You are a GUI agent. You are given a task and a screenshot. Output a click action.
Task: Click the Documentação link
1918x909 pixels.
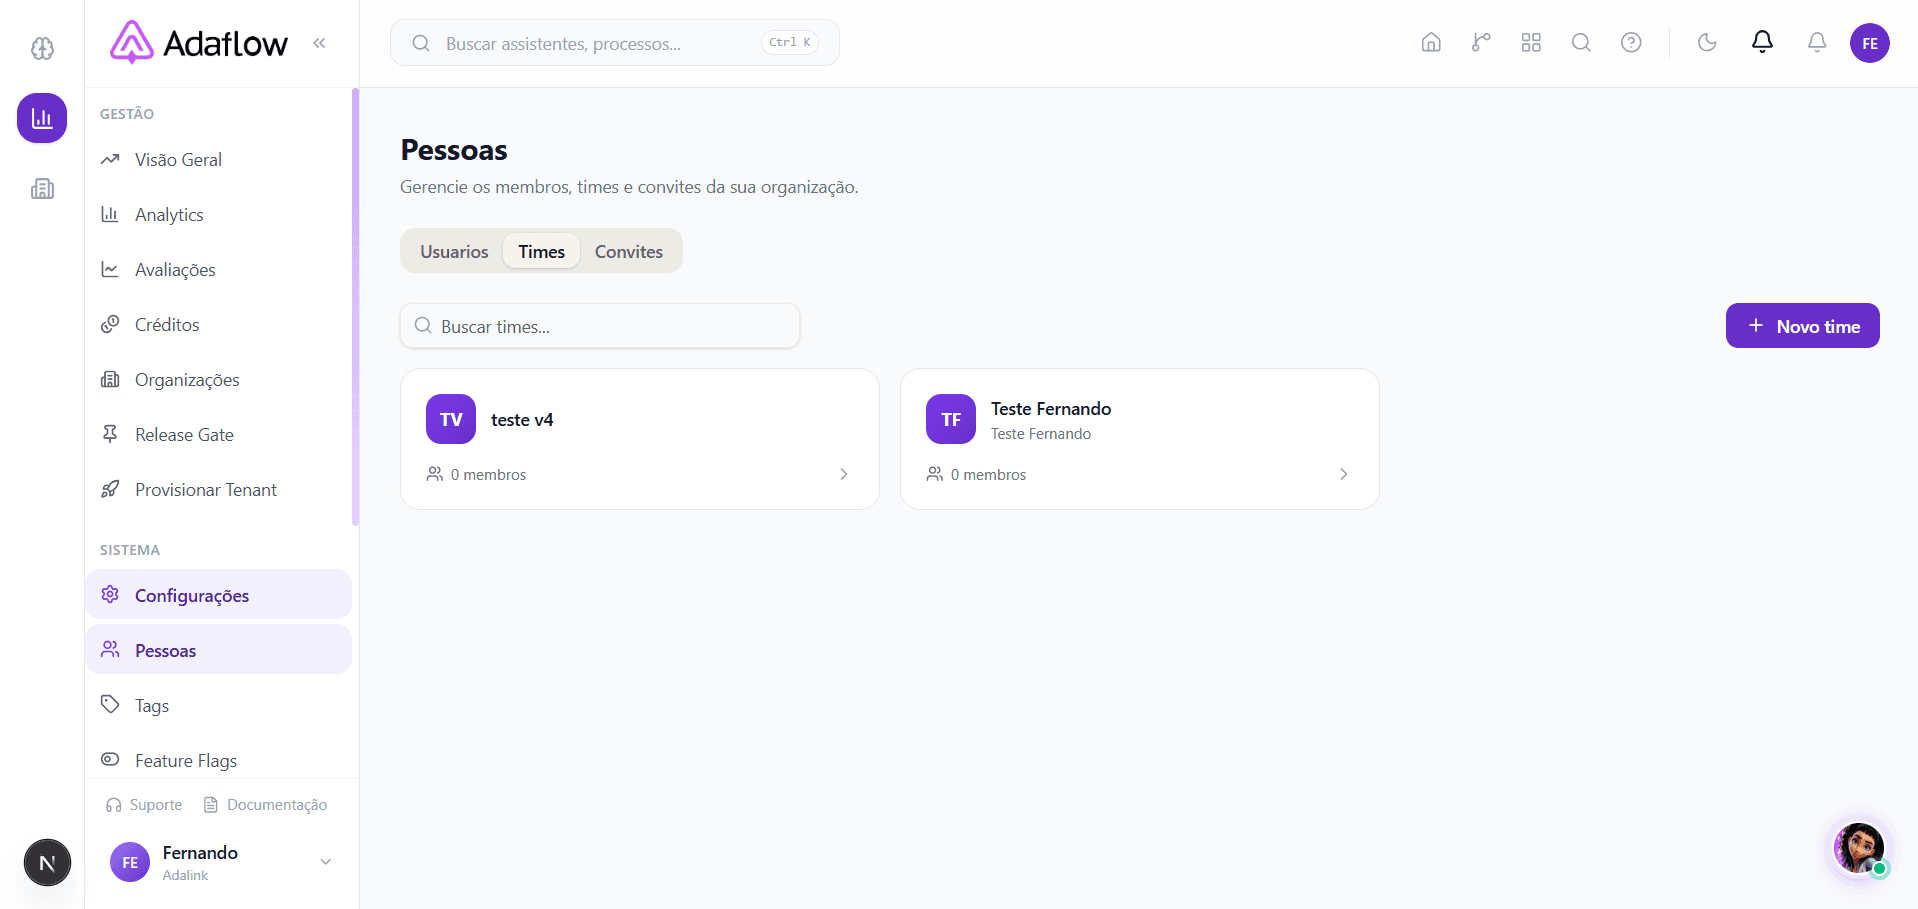point(265,805)
